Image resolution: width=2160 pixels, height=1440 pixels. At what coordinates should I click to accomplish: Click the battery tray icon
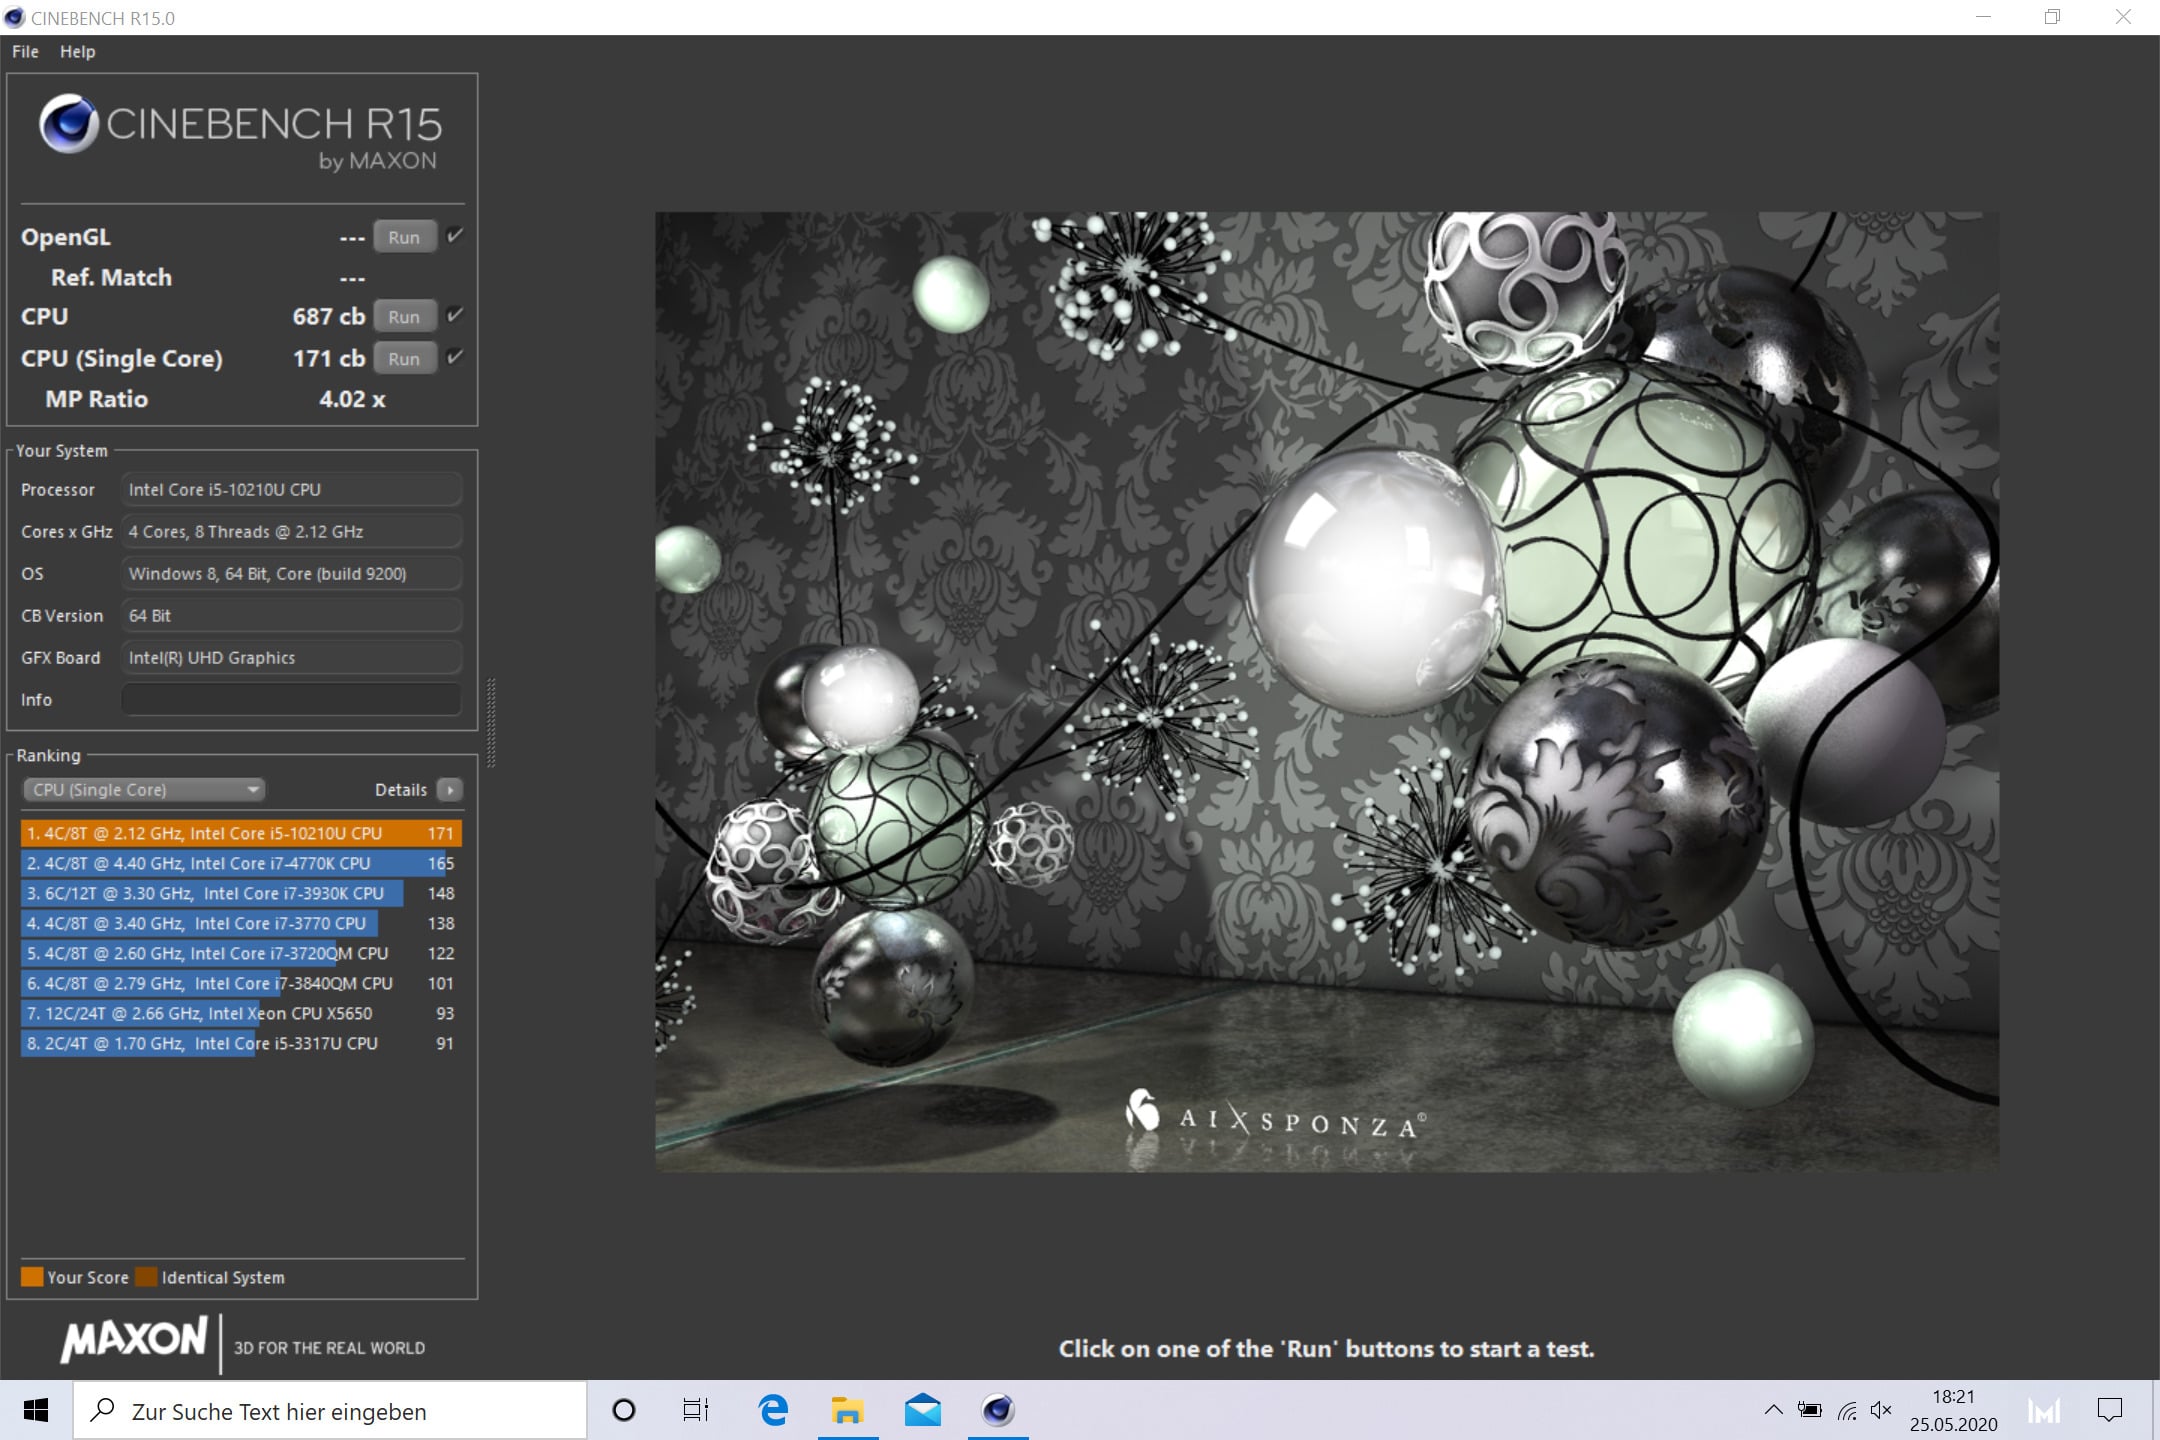1809,1411
